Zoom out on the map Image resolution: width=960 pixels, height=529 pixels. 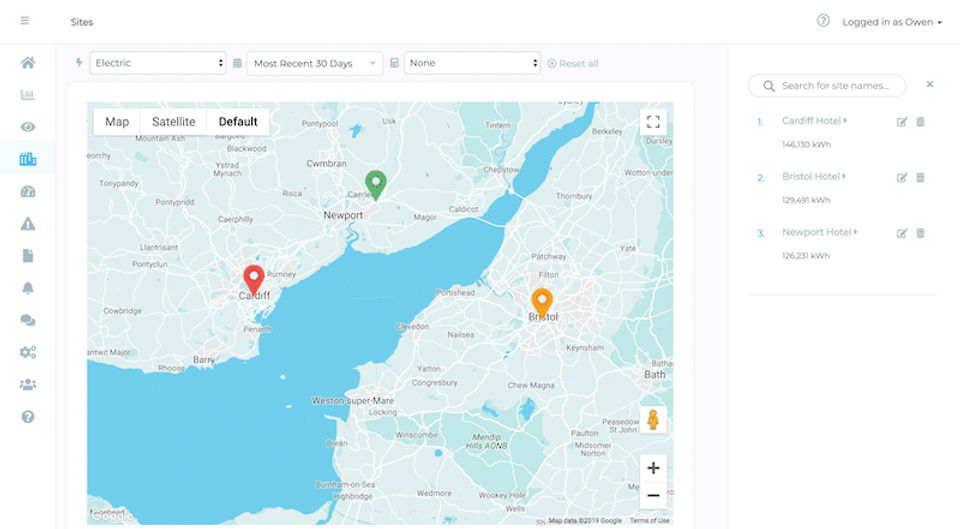point(653,495)
